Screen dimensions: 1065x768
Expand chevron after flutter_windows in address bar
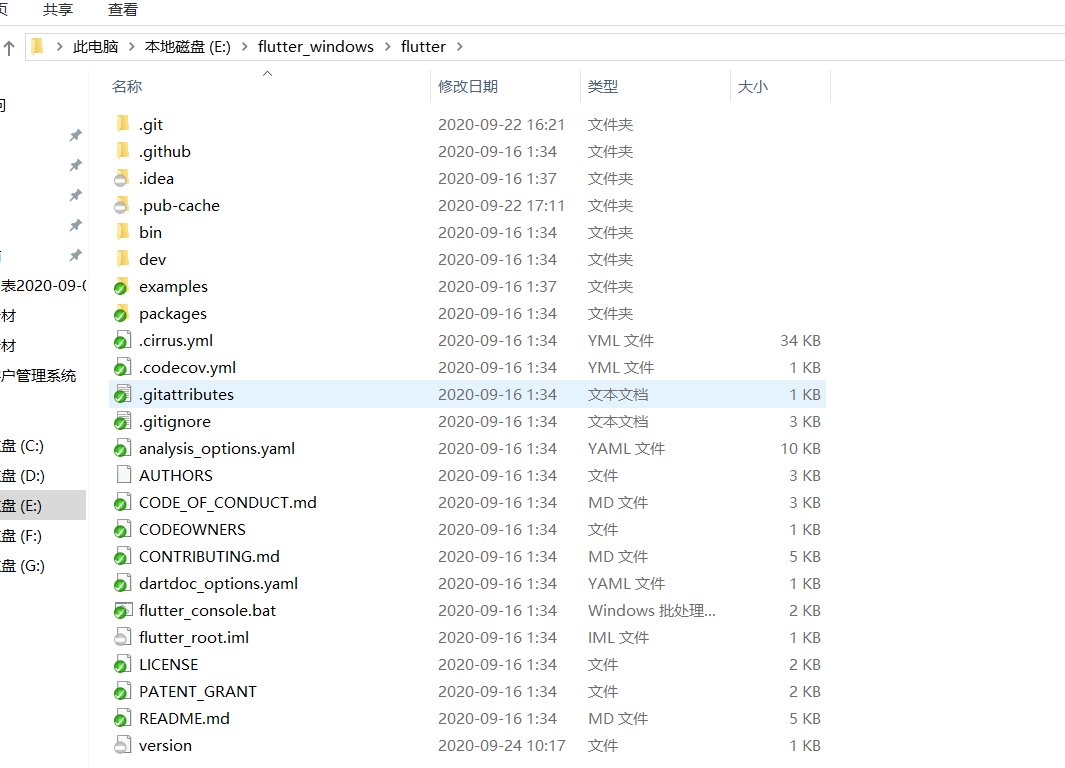(388, 46)
